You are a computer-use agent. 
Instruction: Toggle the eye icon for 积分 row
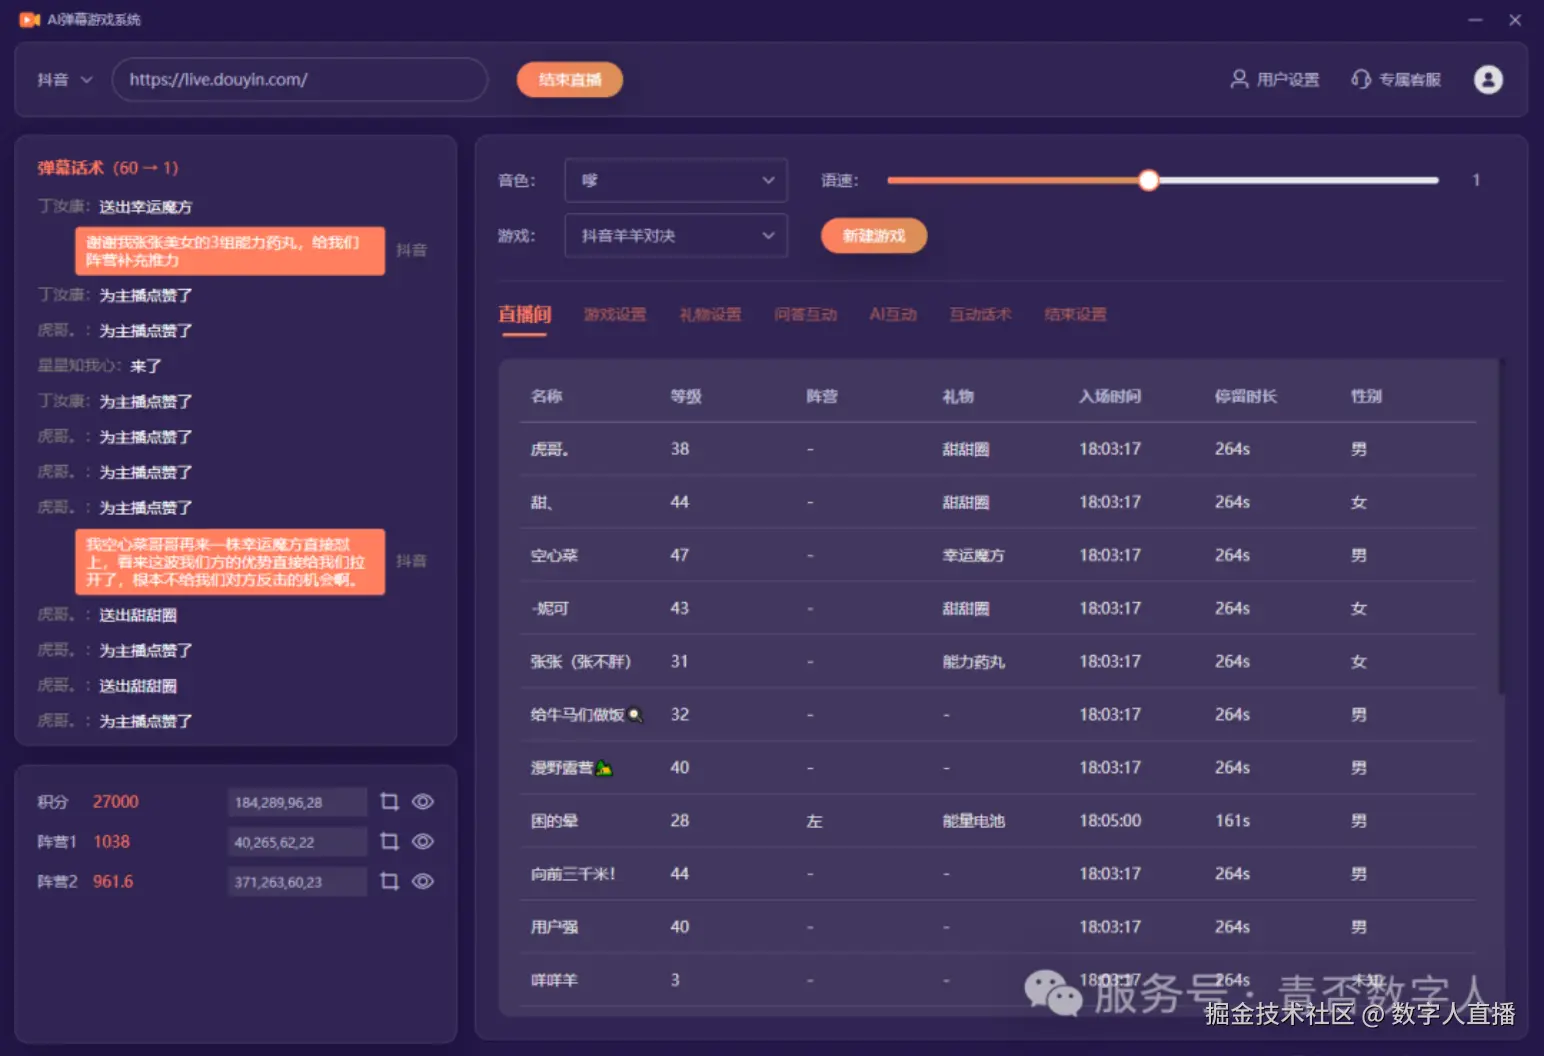(x=423, y=801)
